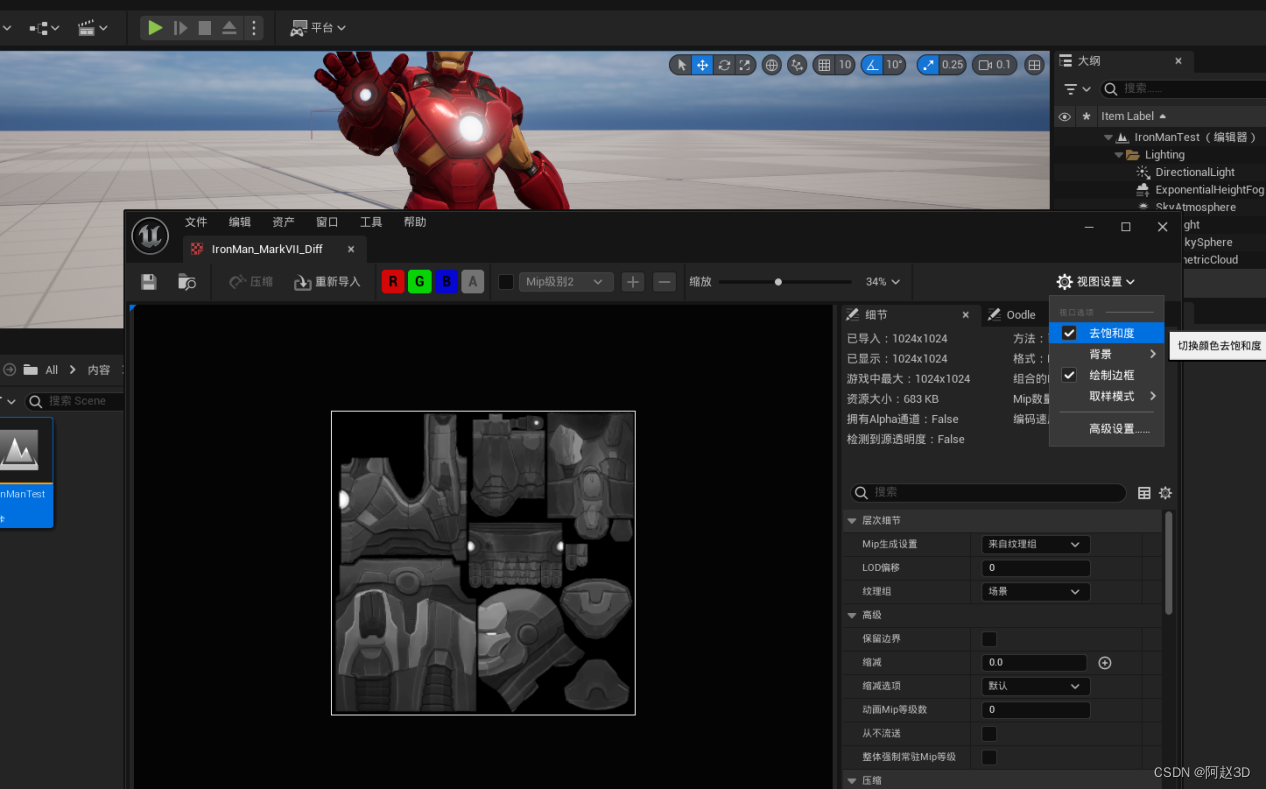Activate the Scale gizmo tool
The image size is (1266, 789).
(x=744, y=65)
